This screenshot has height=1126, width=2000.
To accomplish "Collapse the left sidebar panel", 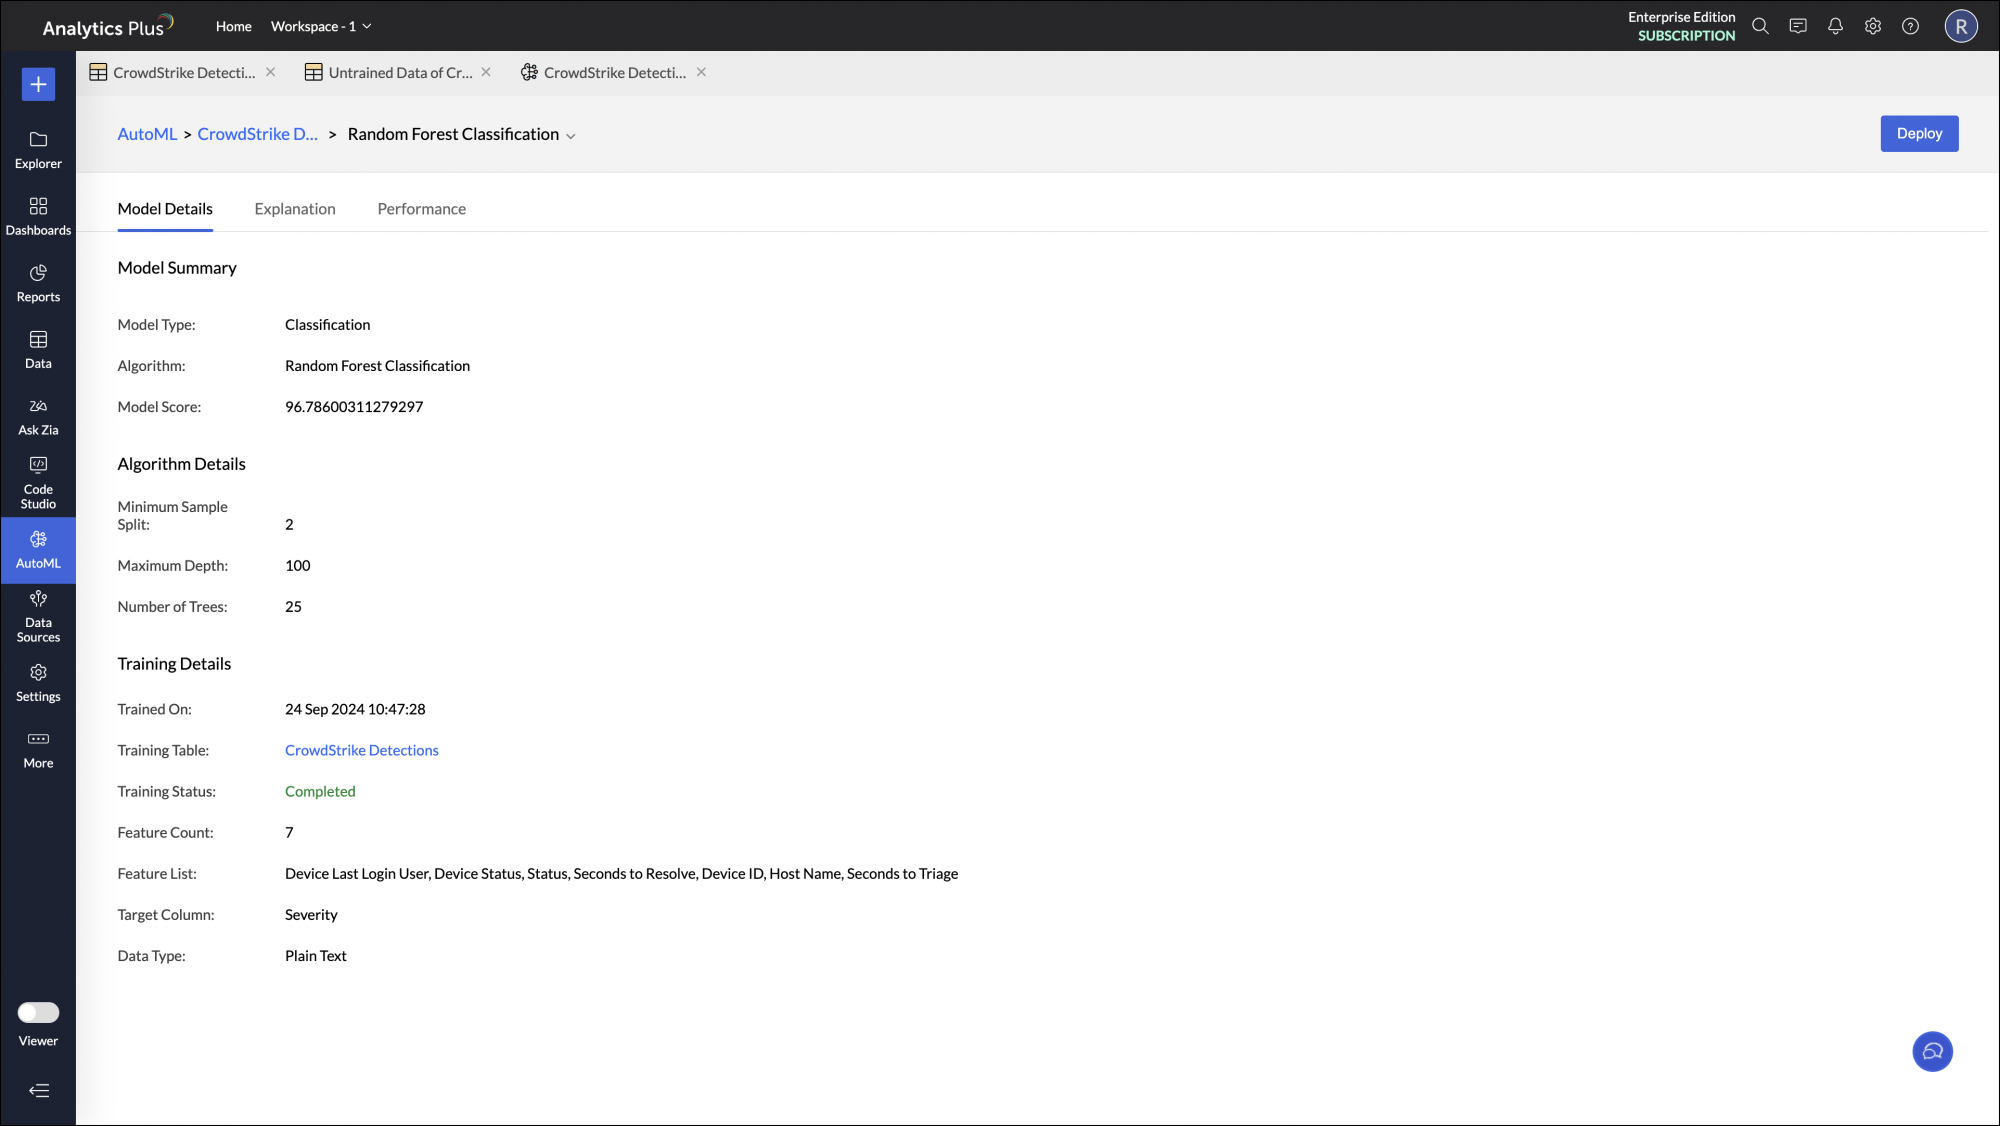I will point(38,1091).
